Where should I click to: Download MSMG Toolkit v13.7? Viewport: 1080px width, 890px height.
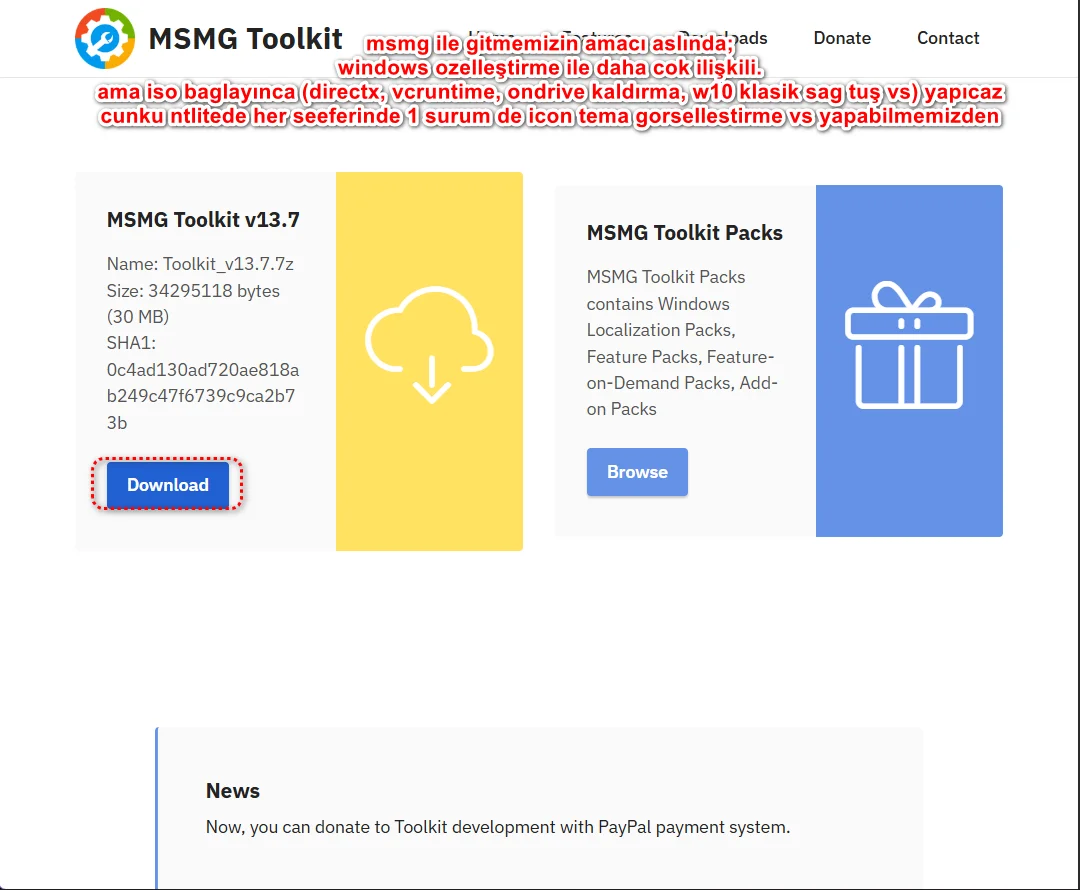(x=167, y=485)
